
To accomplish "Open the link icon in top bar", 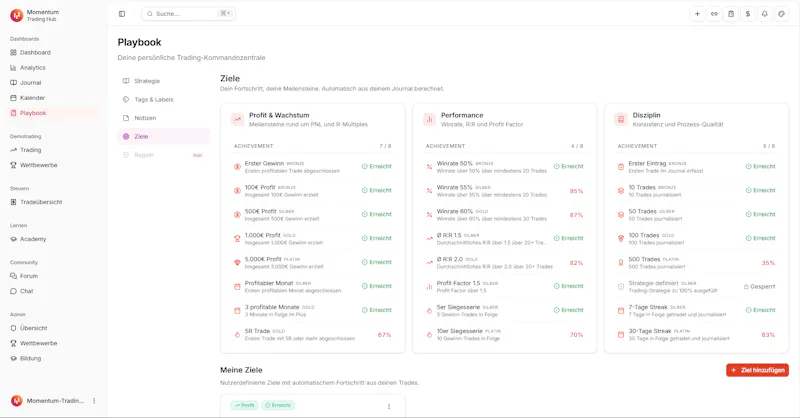I will point(714,14).
